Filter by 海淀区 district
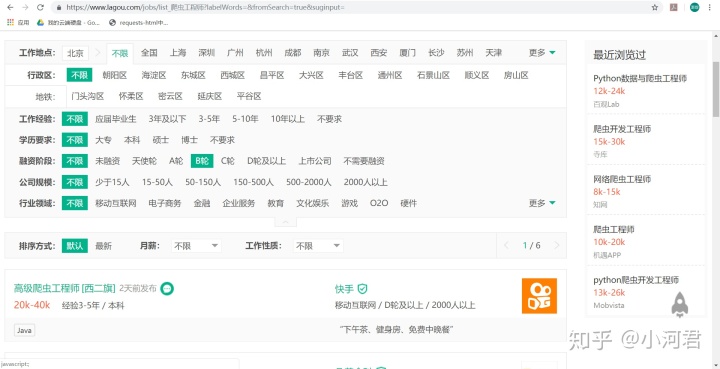This screenshot has height=369, width=720. coord(154,75)
